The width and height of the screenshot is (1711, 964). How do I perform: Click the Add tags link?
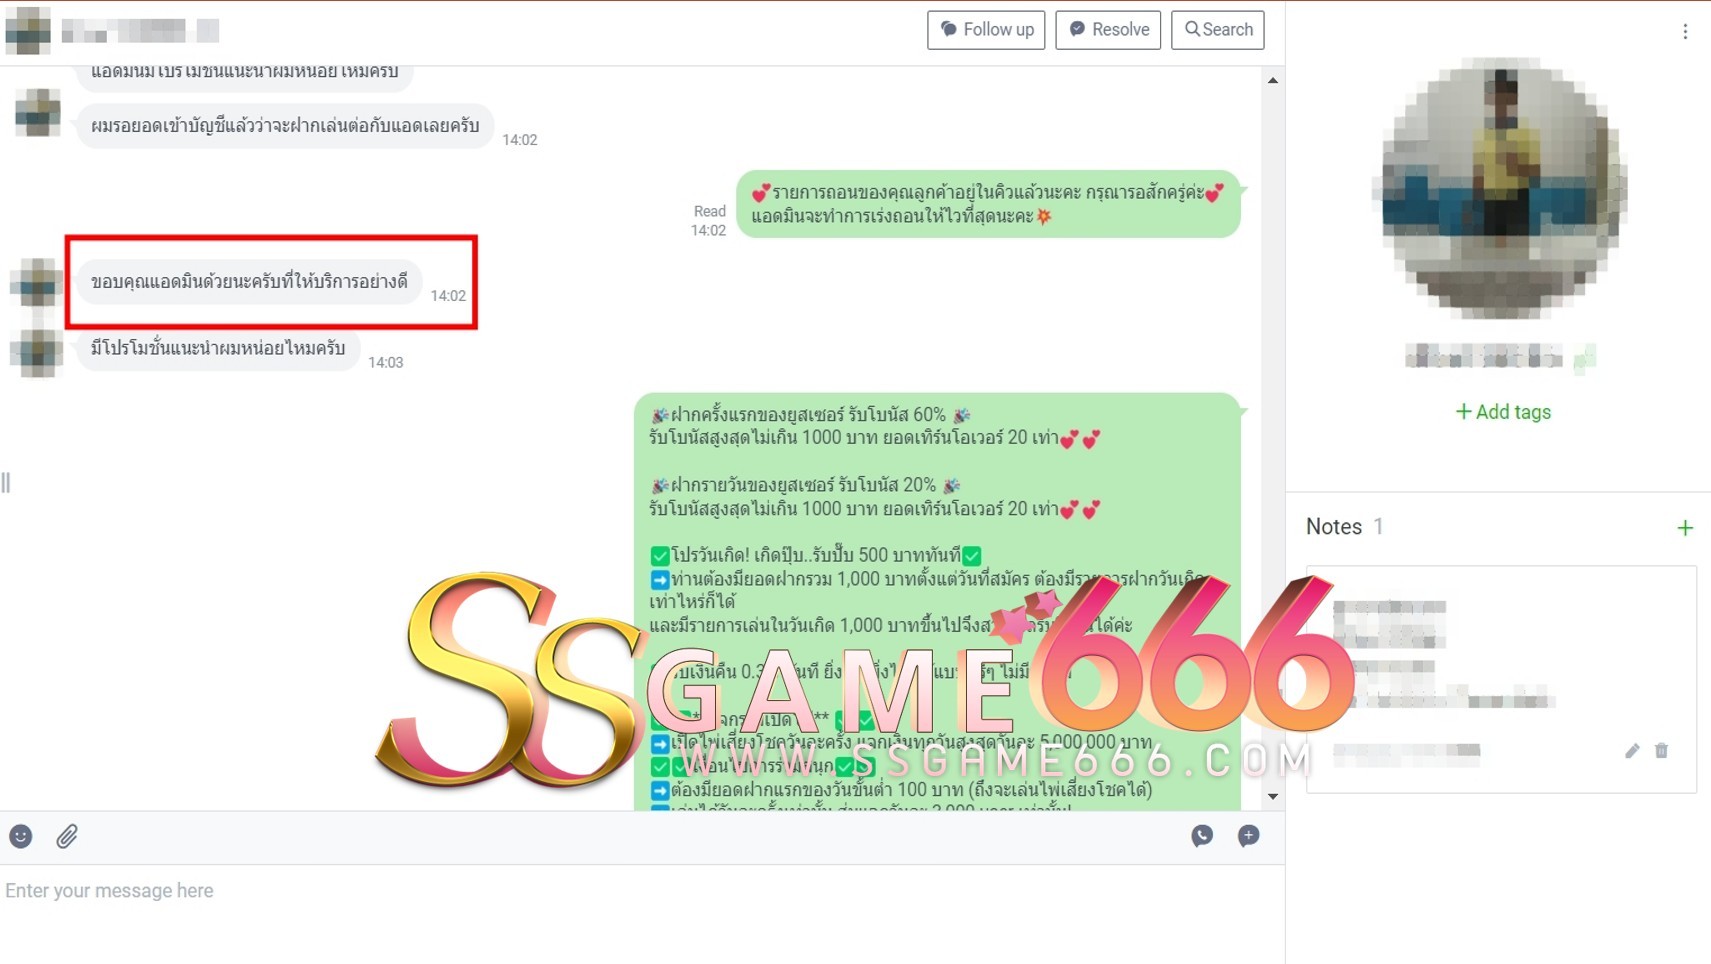pos(1503,412)
